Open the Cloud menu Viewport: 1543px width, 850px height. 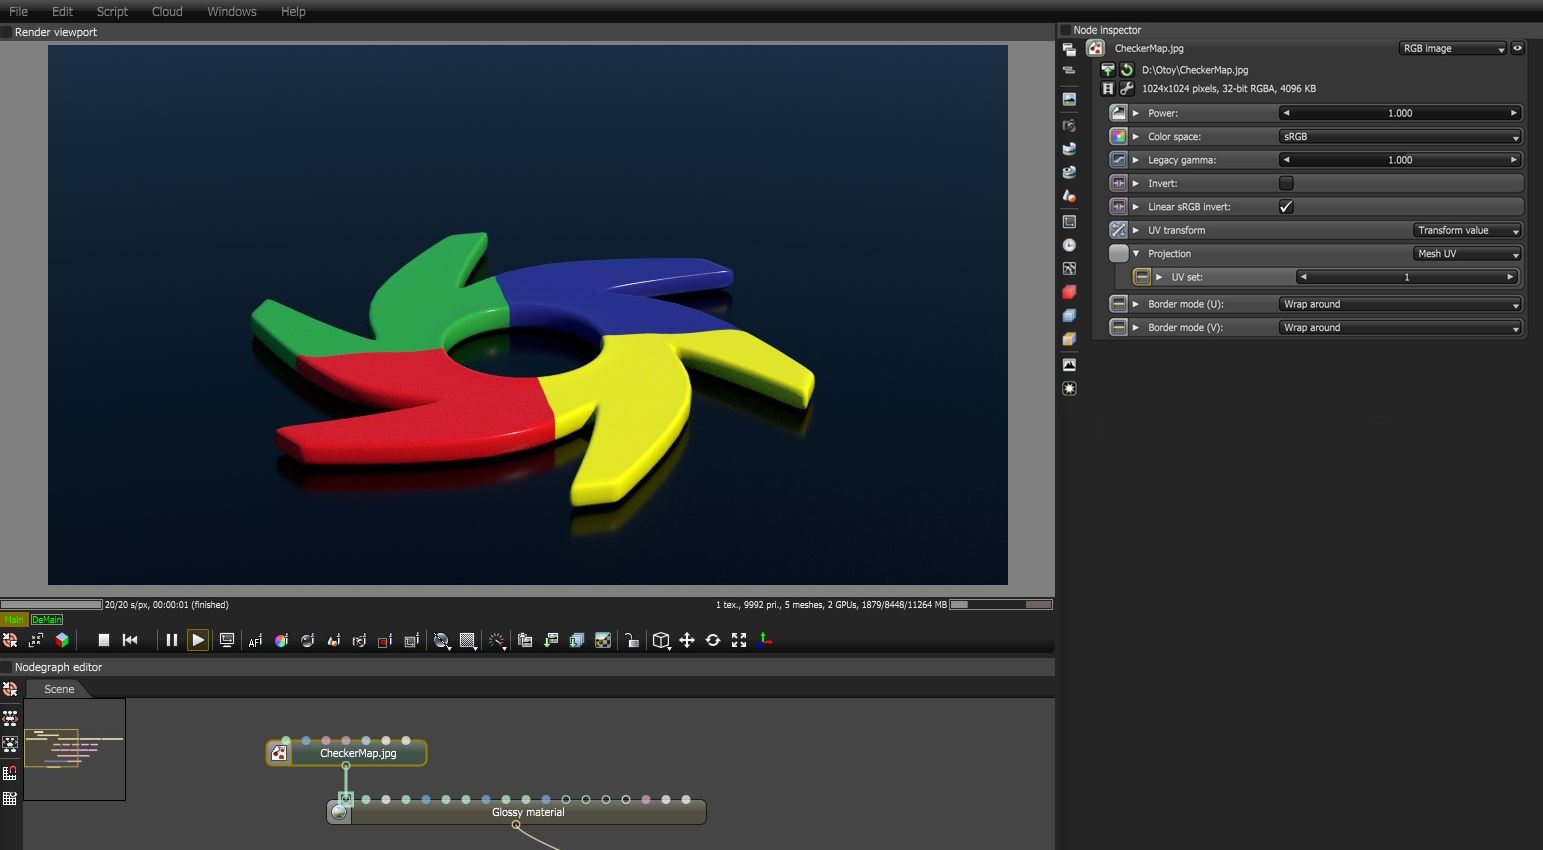pyautogui.click(x=167, y=11)
